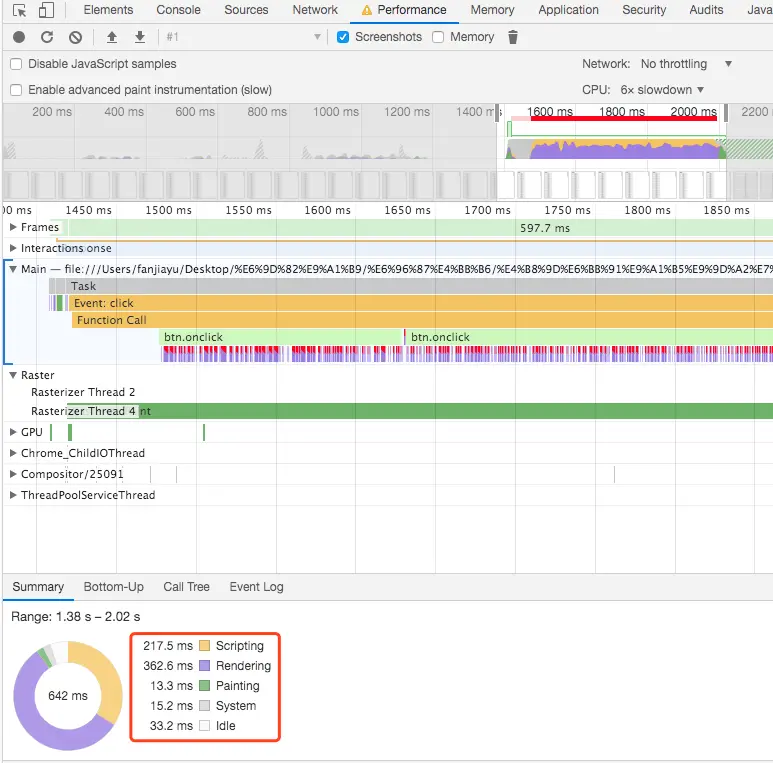
Task: Expand the Interactions track
Action: click(13, 248)
